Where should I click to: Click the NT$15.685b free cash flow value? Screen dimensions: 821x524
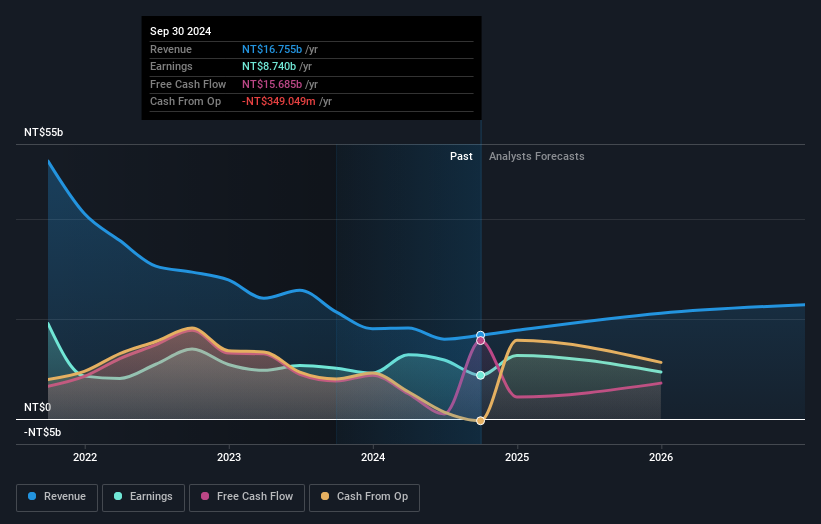(x=272, y=84)
